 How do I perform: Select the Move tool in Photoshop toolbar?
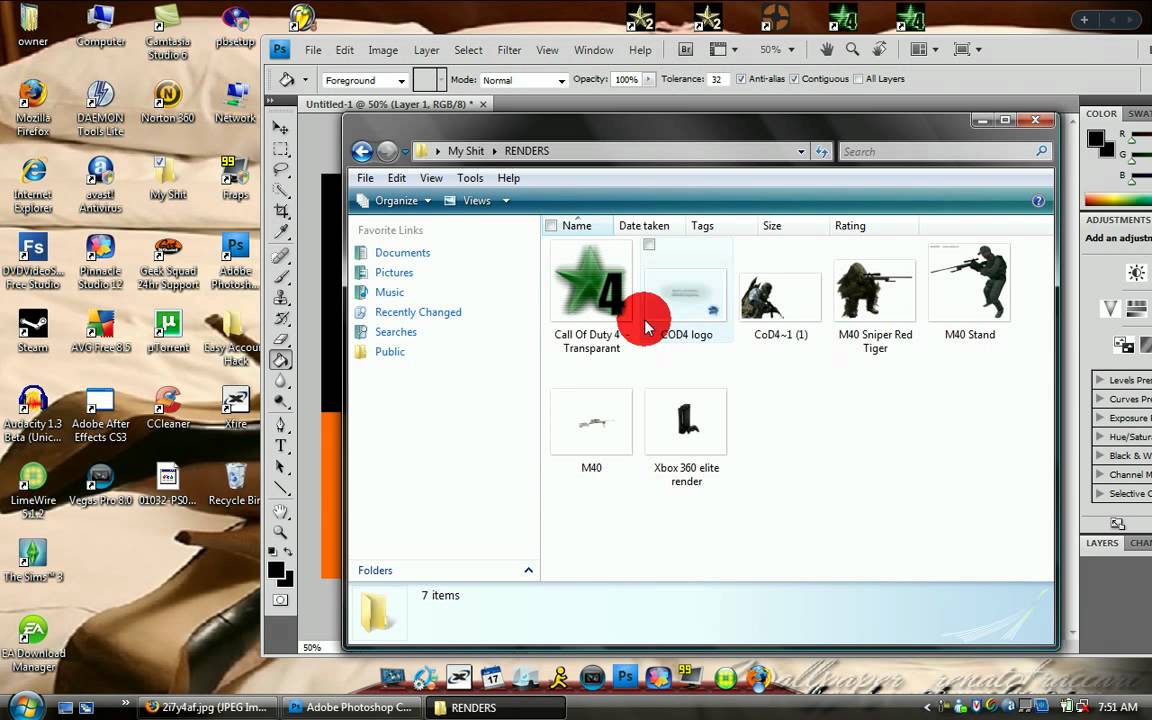pos(280,128)
